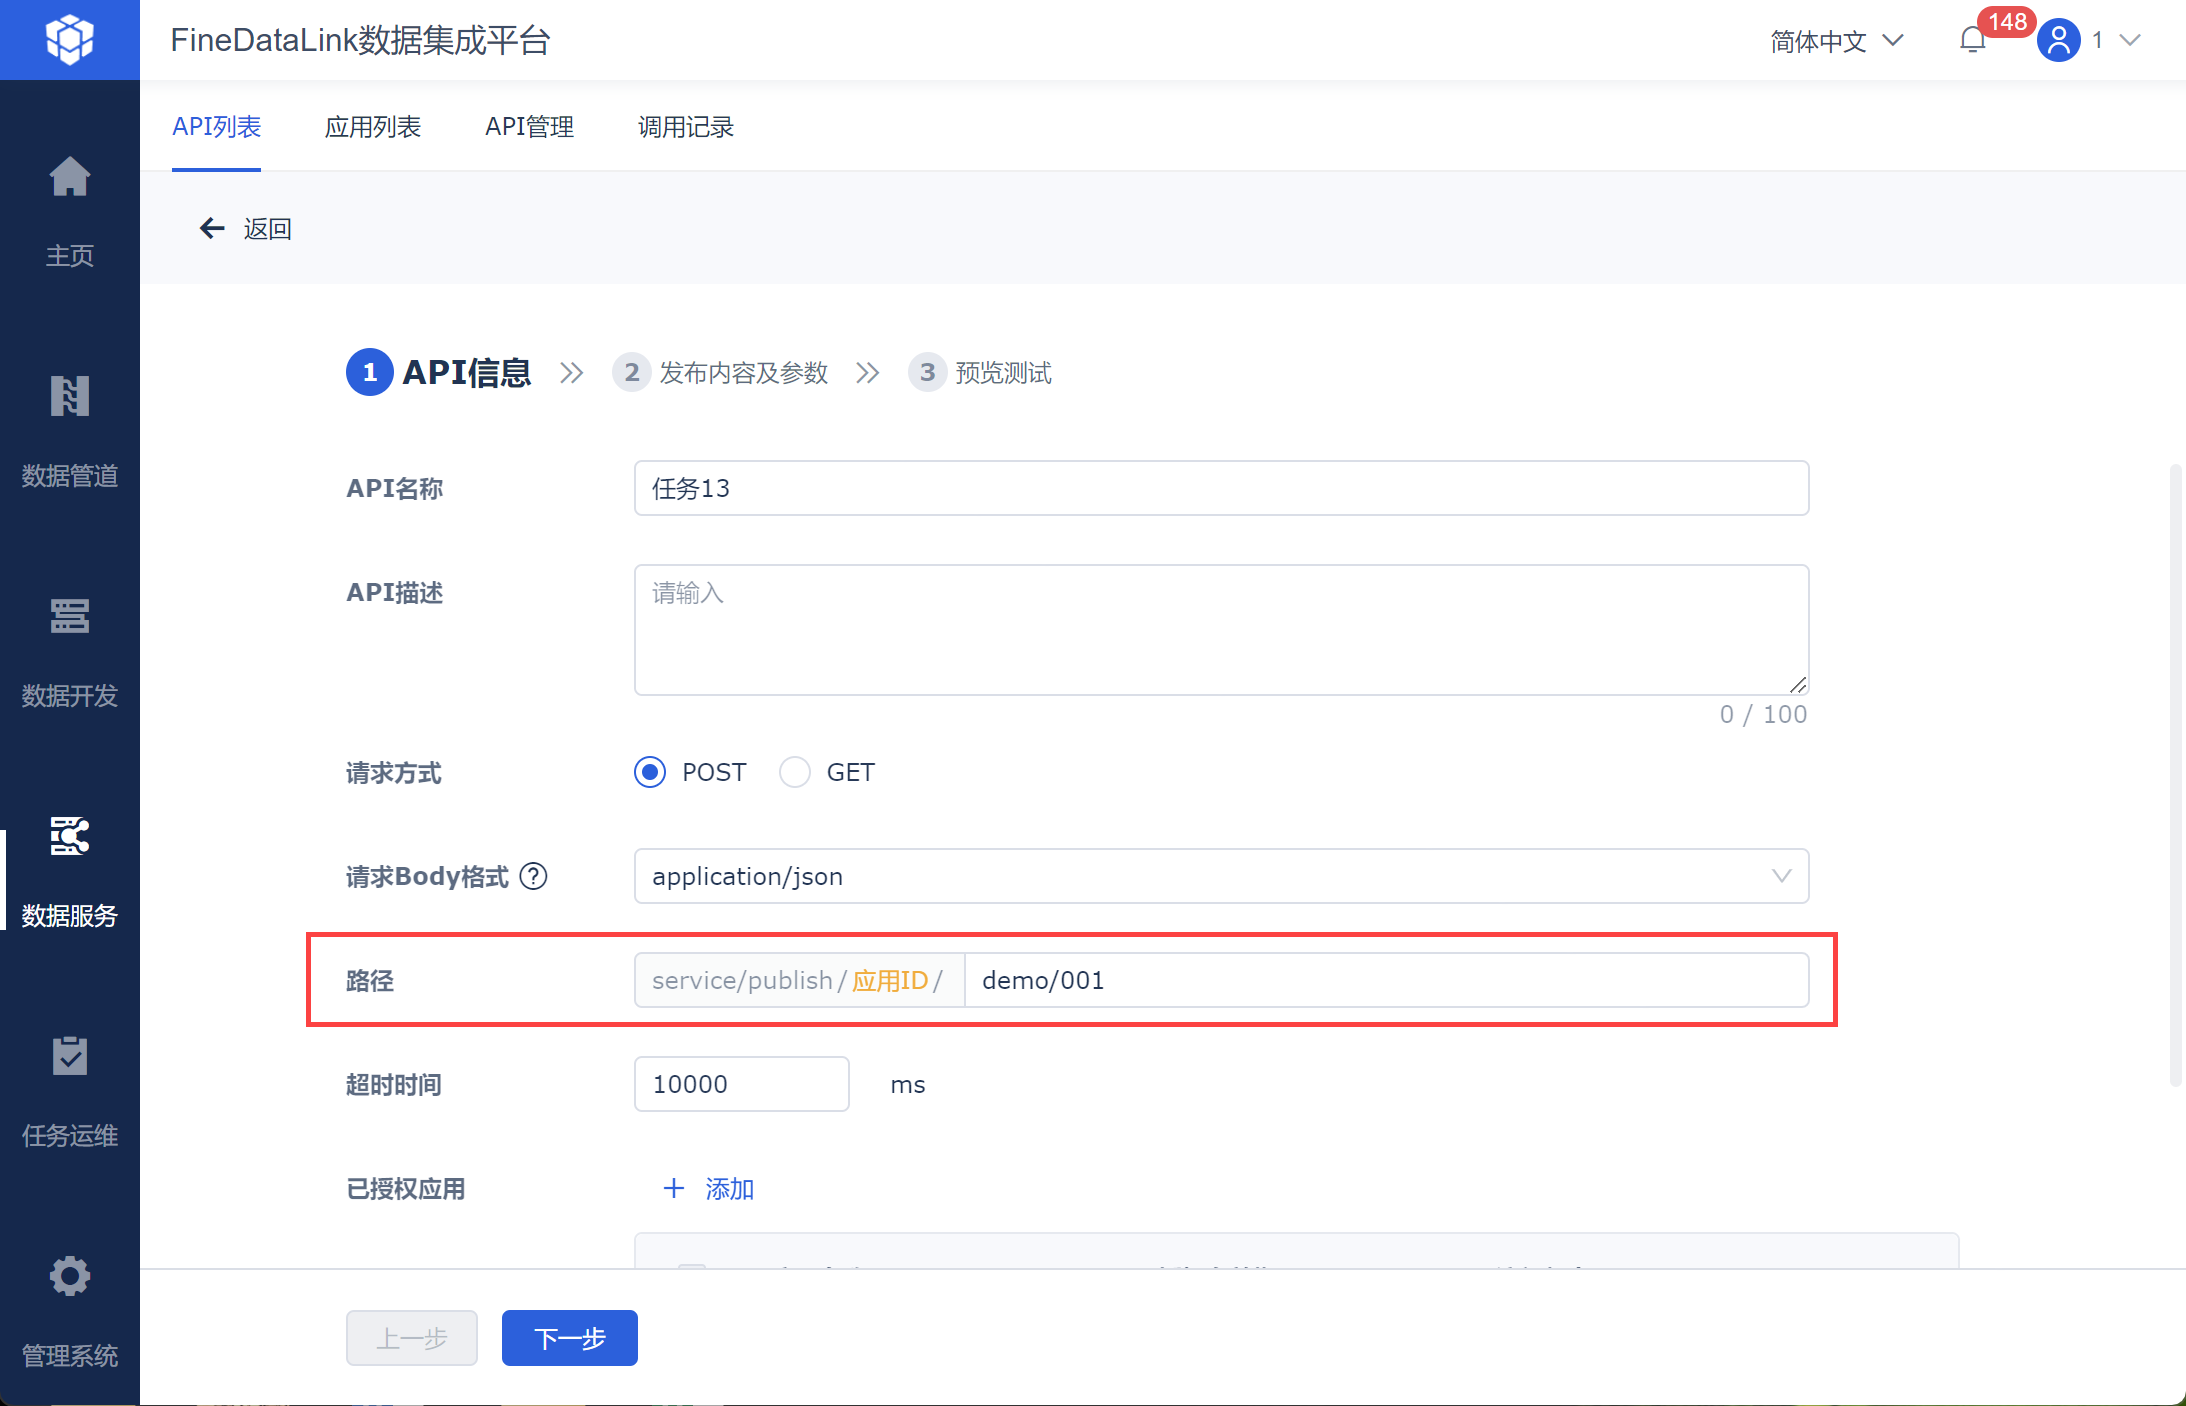2186x1406 pixels.
Task: Open 数据管道 data pipeline sidebar icon
Action: click(x=69, y=397)
